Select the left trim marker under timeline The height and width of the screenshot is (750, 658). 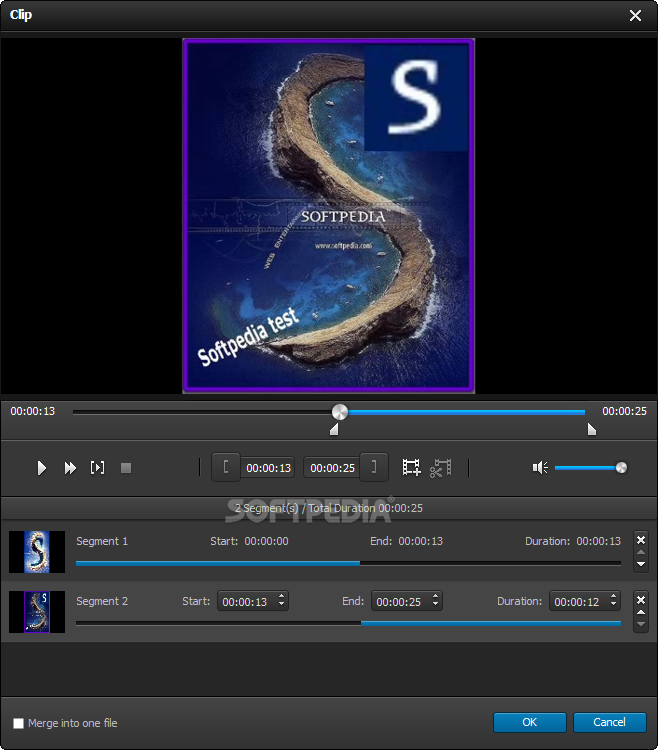coord(334,429)
